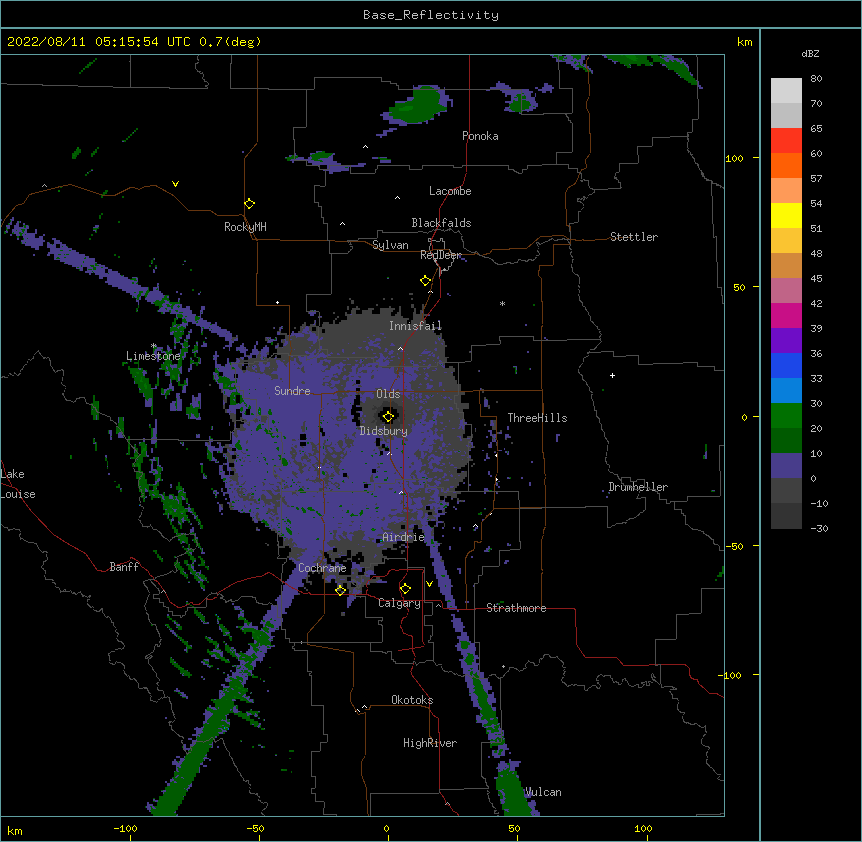Screen dimensions: 862x842
Task: Click the bright green 20-30 dBZ swatch
Action: (786, 416)
